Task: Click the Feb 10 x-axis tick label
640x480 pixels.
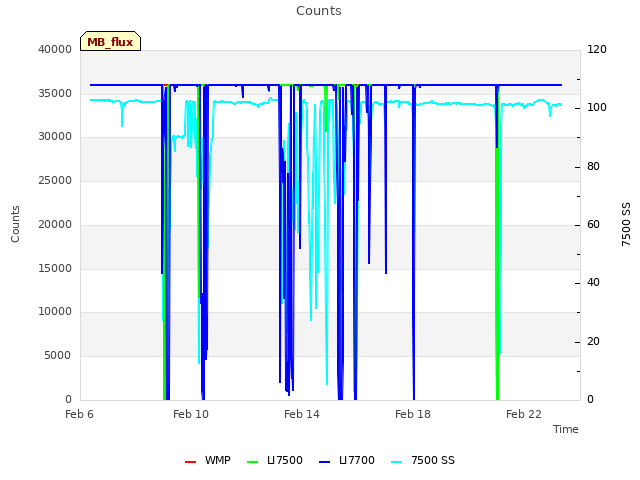Action: point(191,414)
